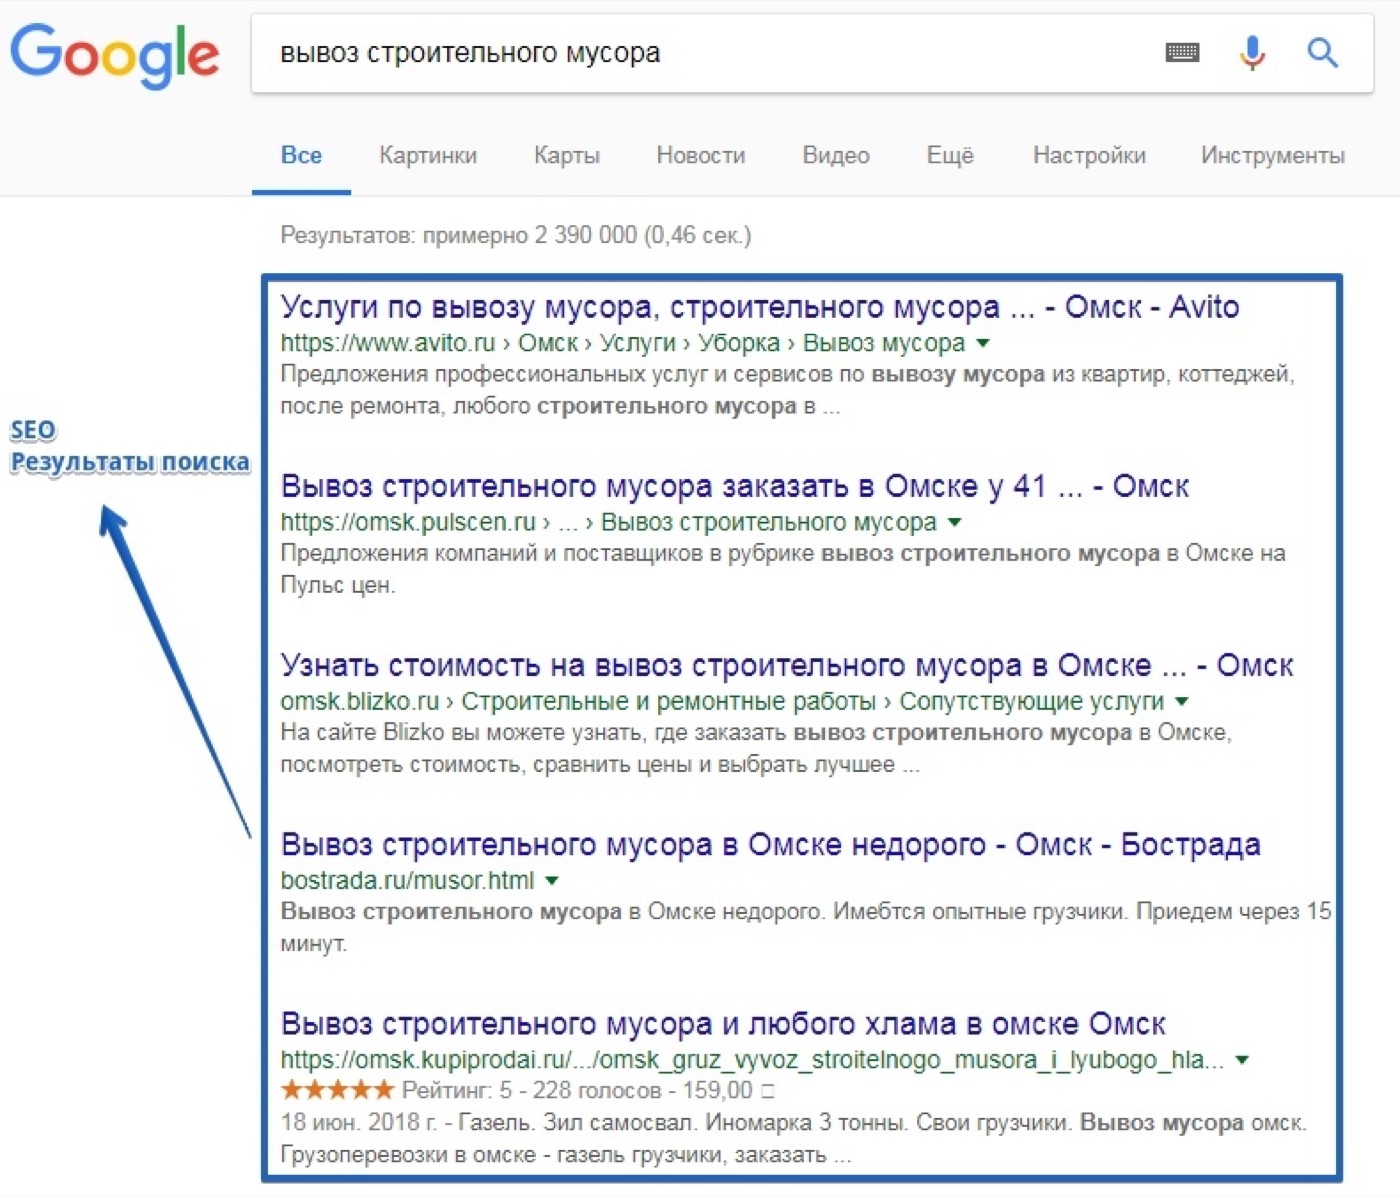
Task: Click the omsk.kupiprodai.ru URL text
Action: point(752,1060)
